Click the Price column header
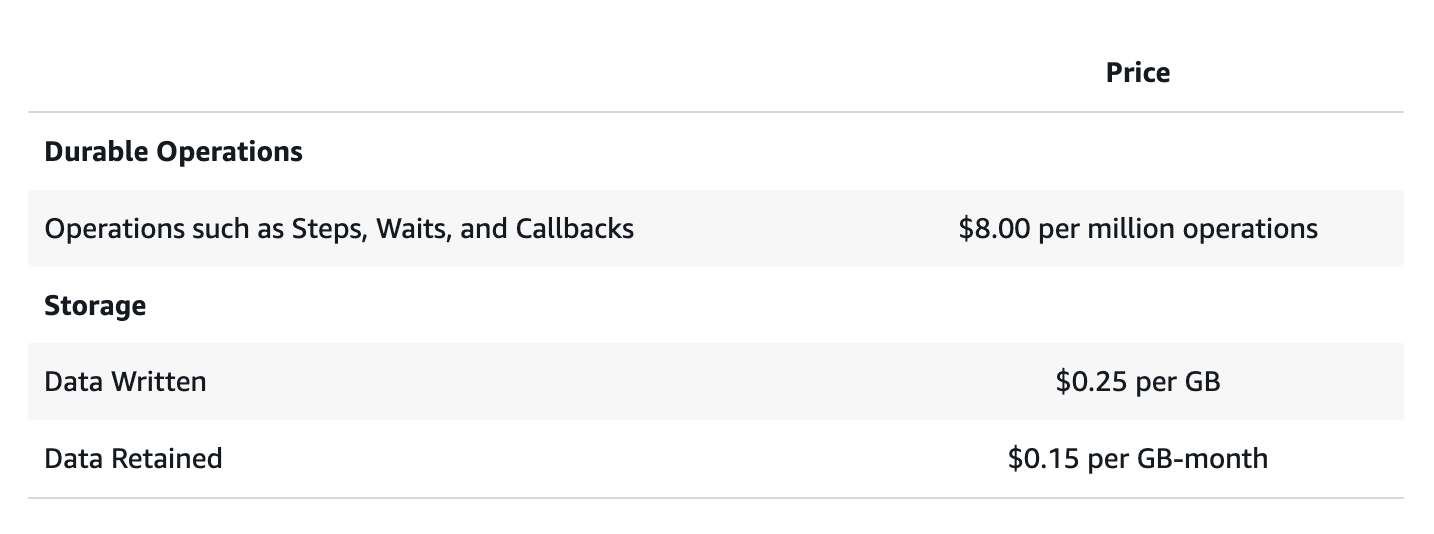The image size is (1434, 534). click(1137, 73)
